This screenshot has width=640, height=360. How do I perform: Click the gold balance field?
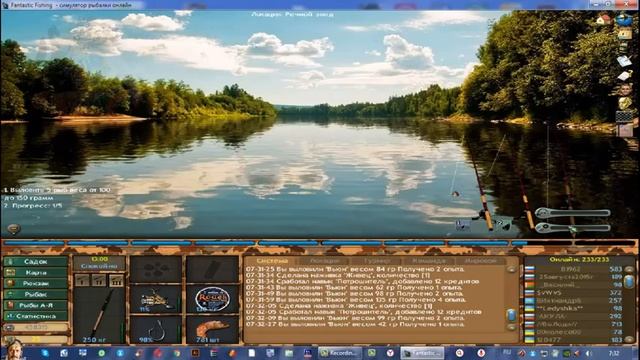[36, 339]
